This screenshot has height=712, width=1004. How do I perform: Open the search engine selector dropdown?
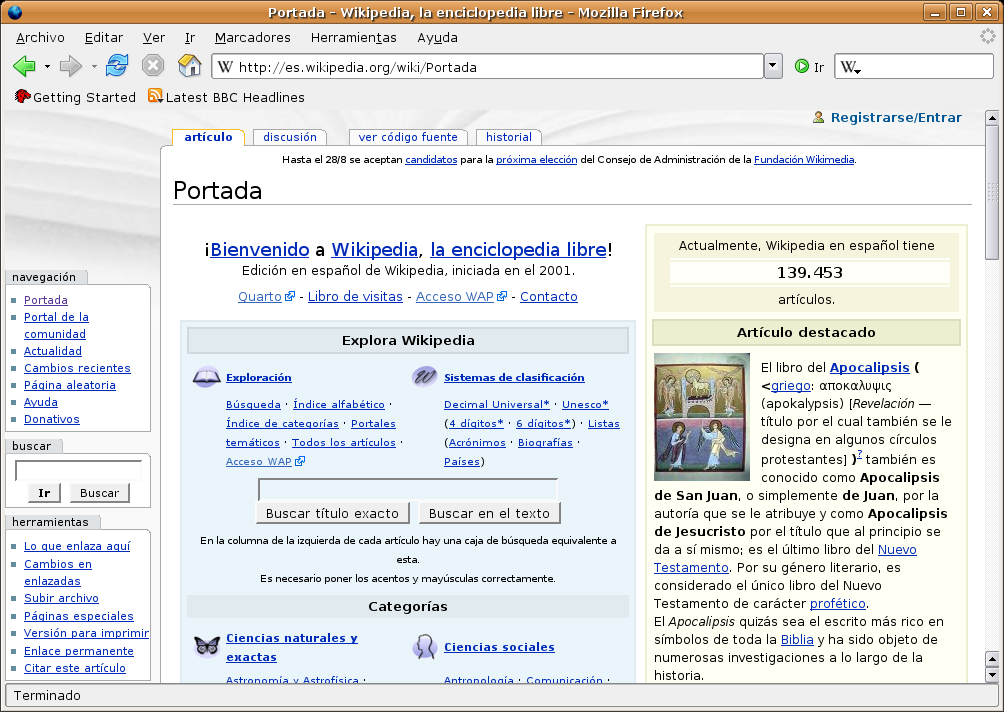click(x=850, y=67)
